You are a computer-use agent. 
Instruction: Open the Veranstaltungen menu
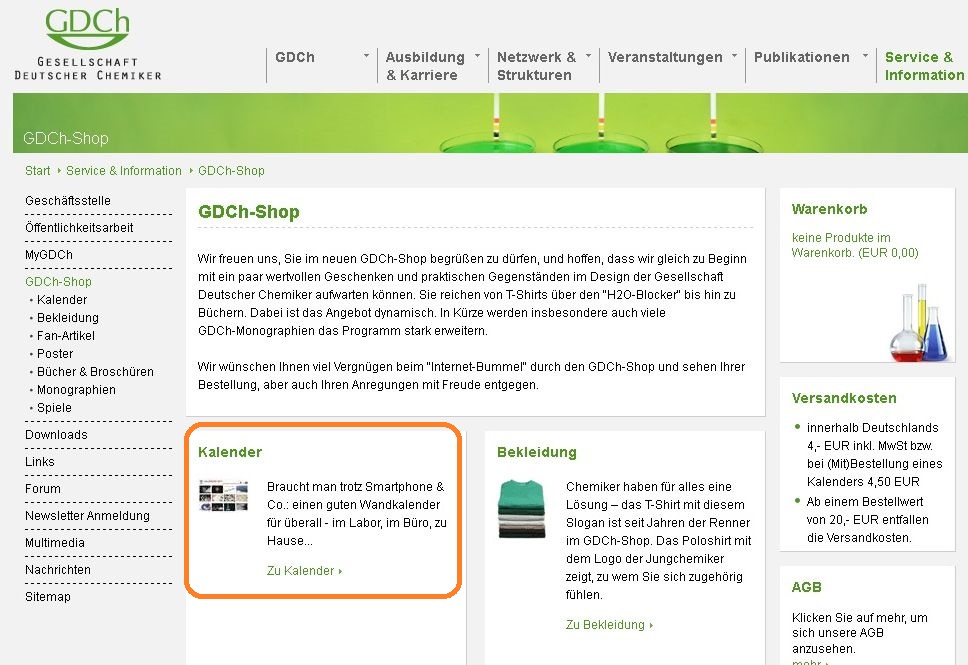click(665, 57)
